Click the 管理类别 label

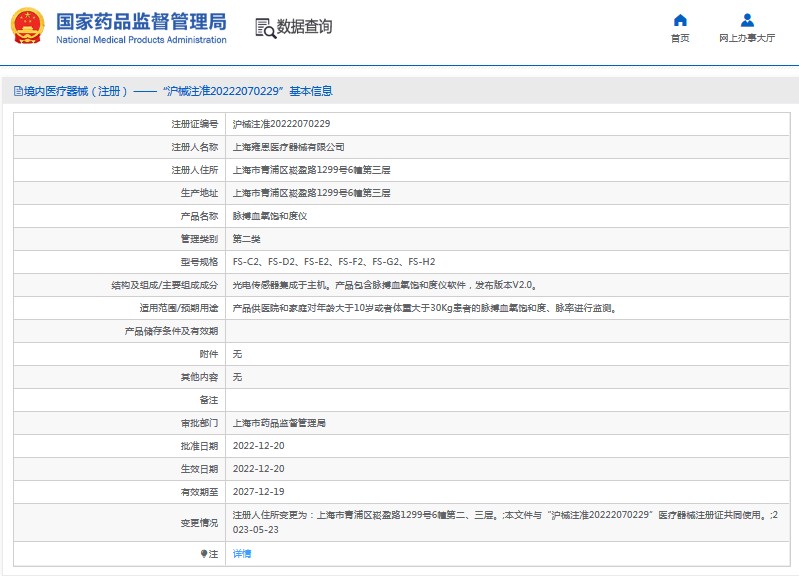tap(199, 239)
